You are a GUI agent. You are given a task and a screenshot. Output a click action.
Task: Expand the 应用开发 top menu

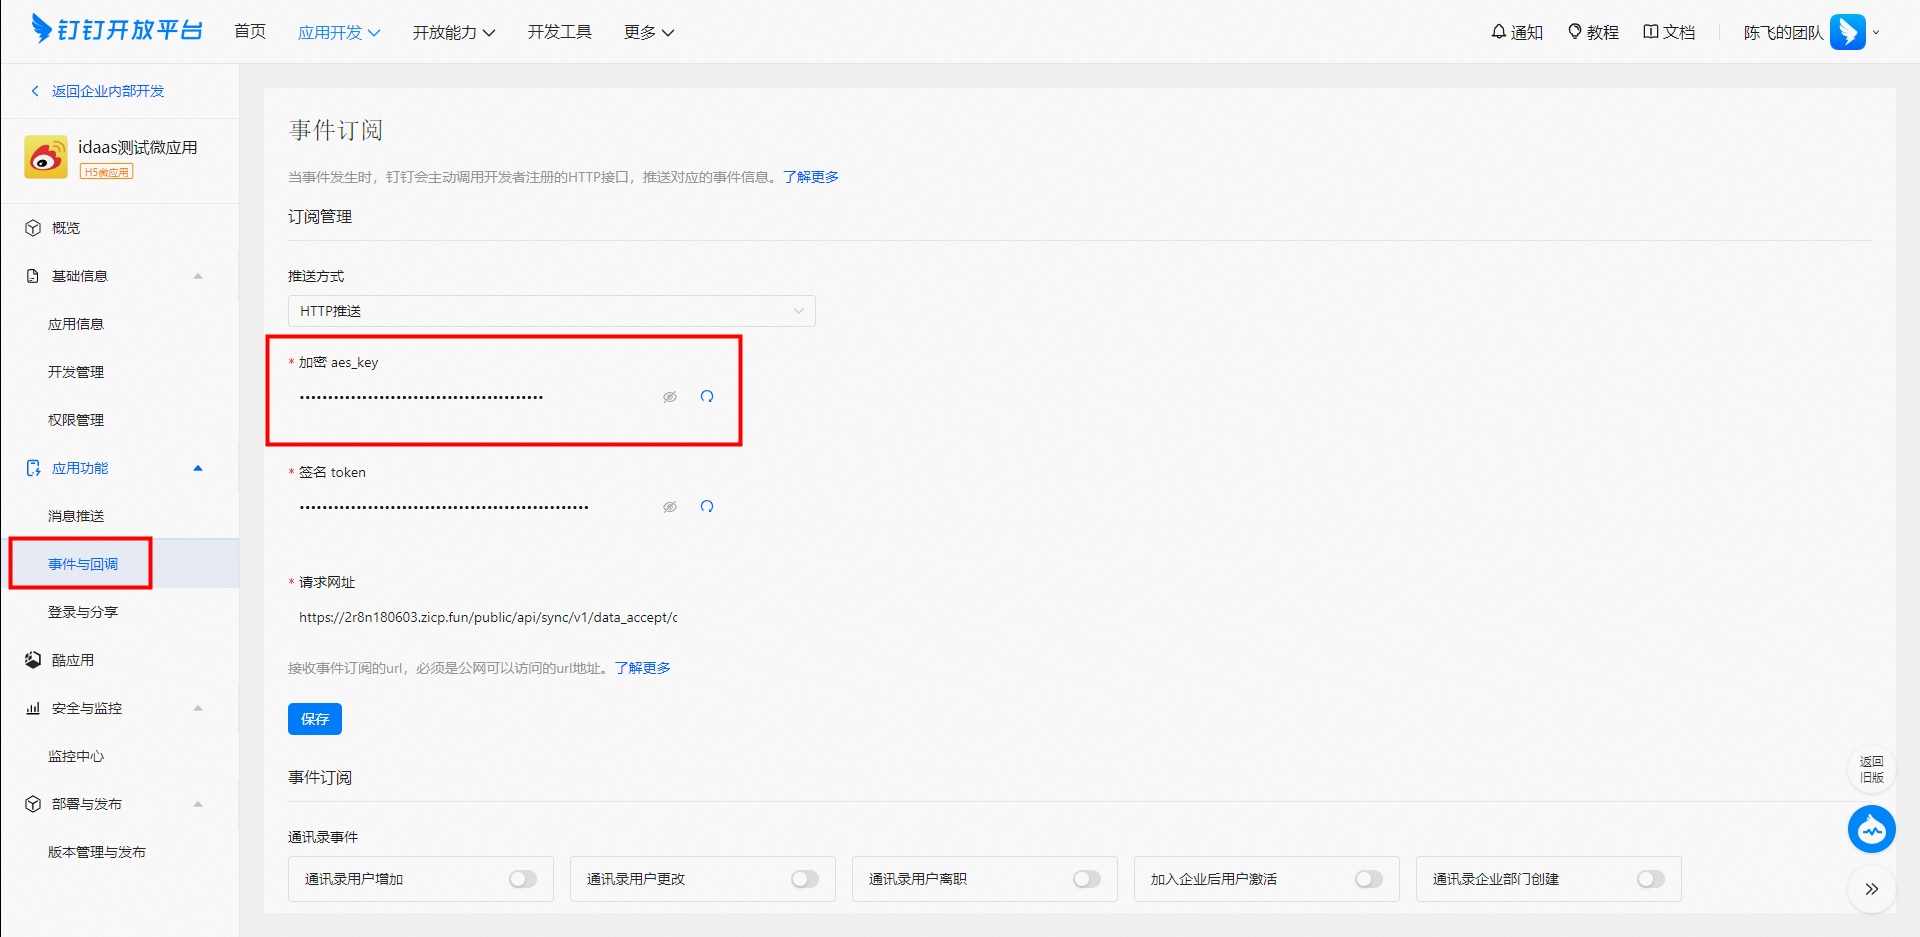[x=339, y=32]
